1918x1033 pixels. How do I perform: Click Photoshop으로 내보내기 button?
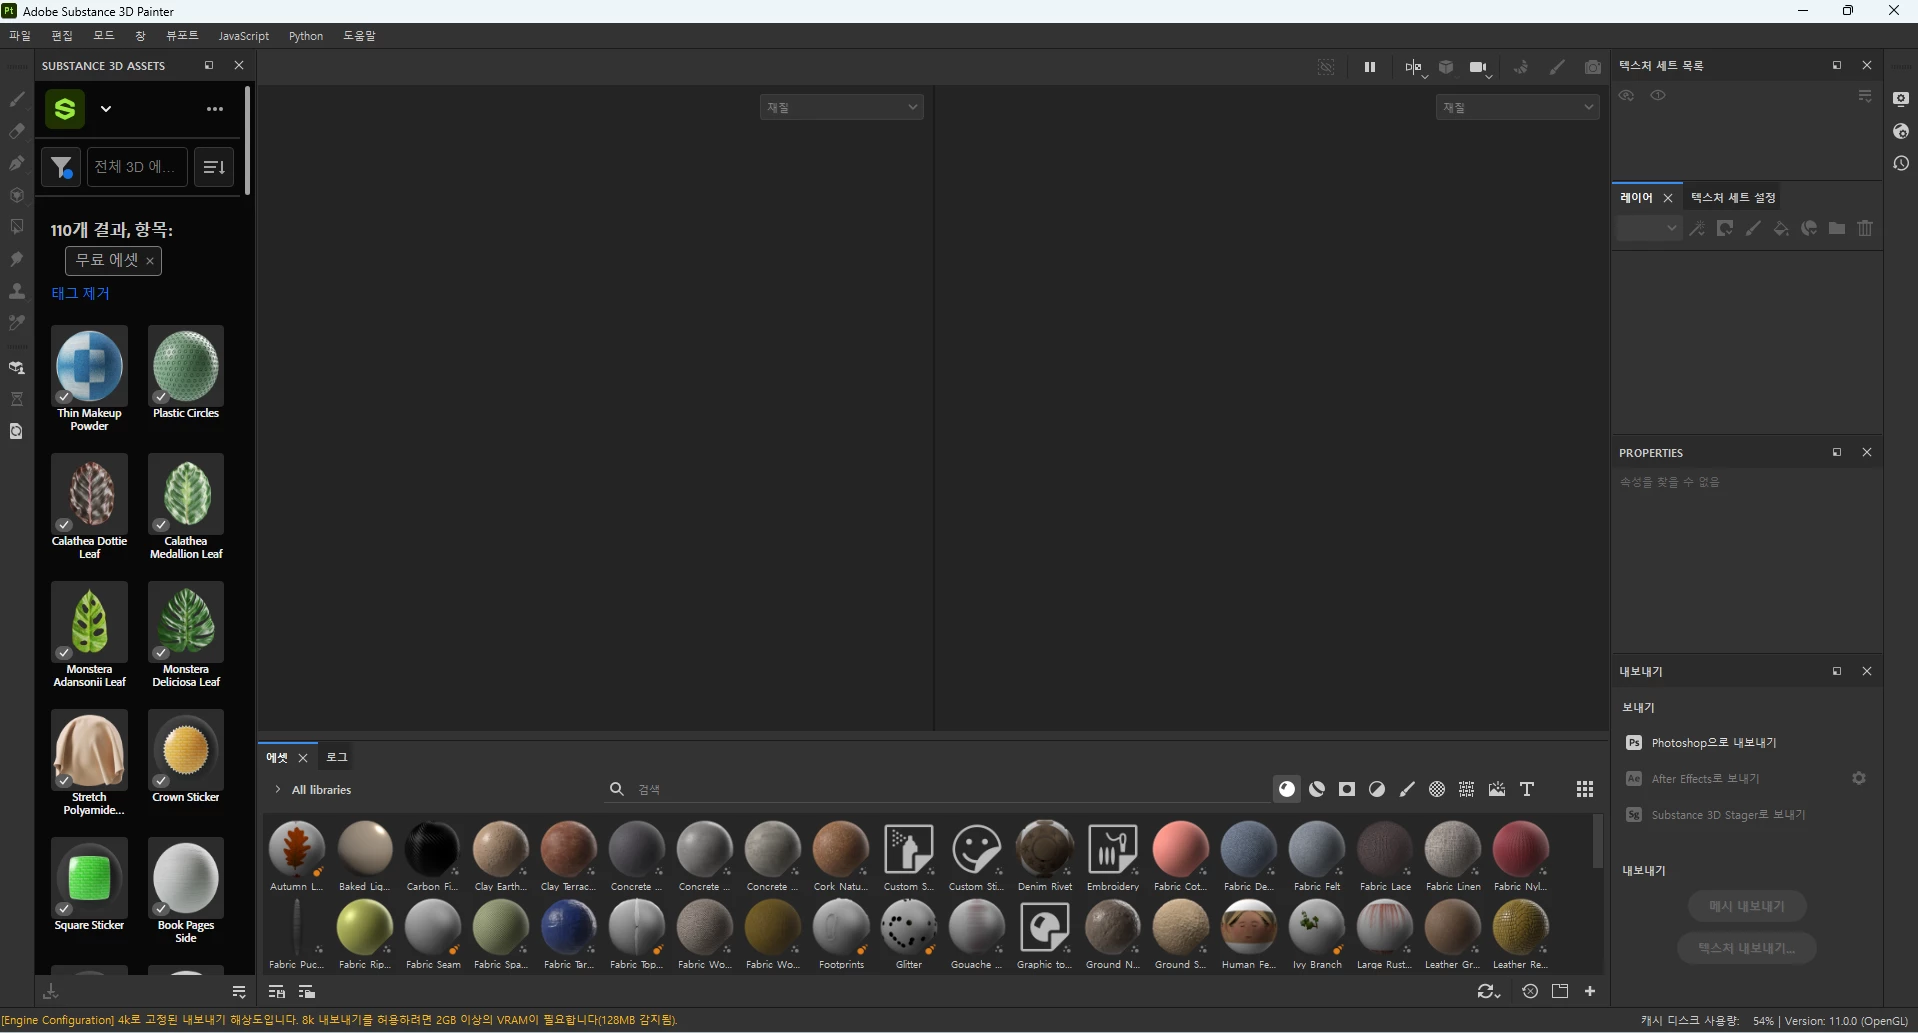[1714, 743]
